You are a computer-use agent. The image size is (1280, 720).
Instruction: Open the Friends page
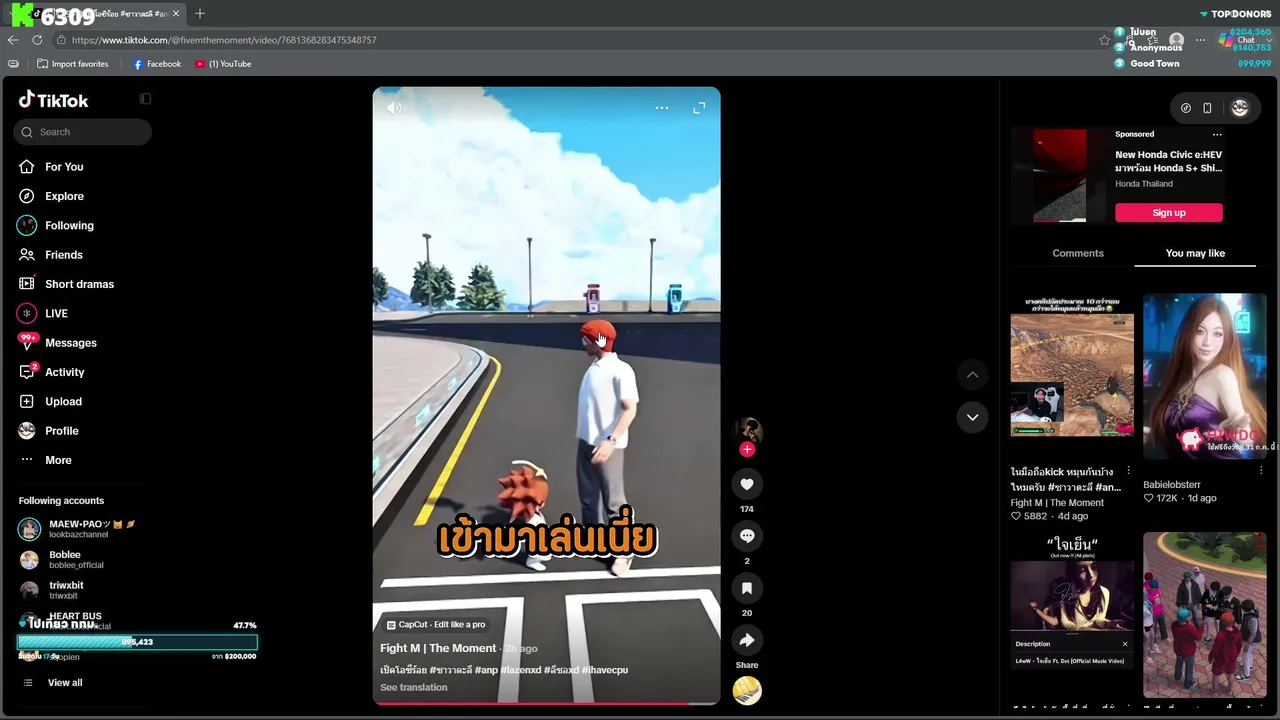point(63,255)
